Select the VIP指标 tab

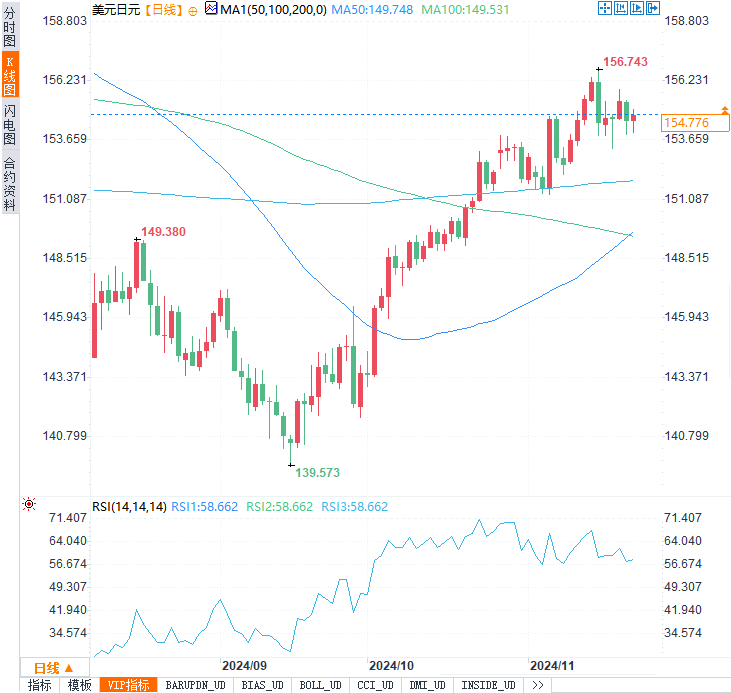coord(128,685)
